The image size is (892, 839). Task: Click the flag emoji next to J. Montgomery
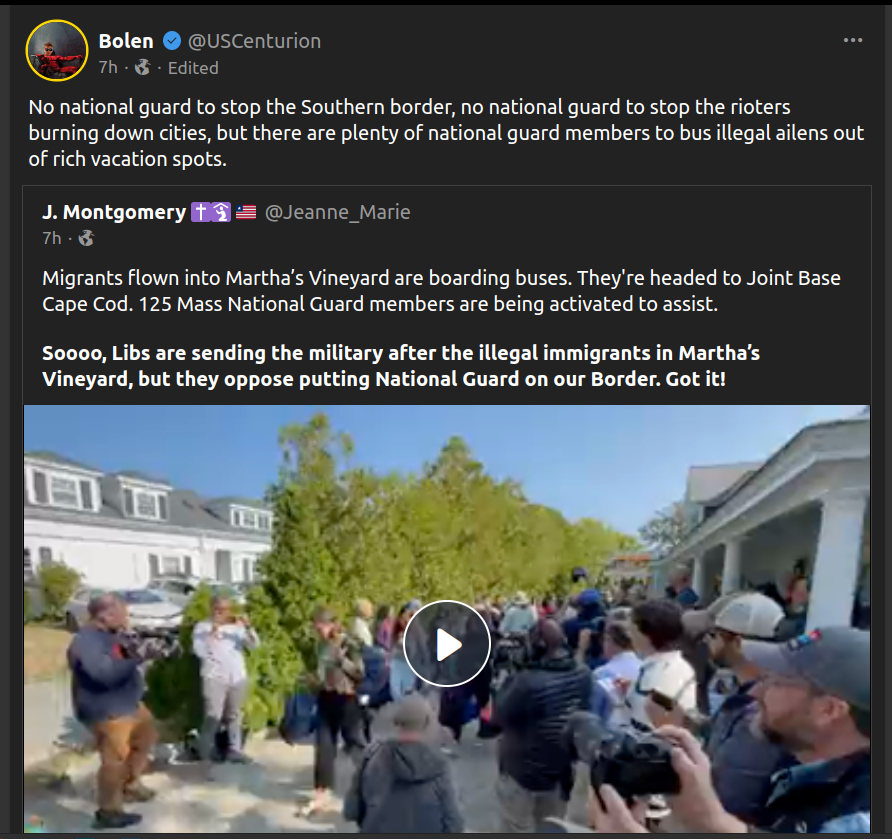[x=246, y=212]
